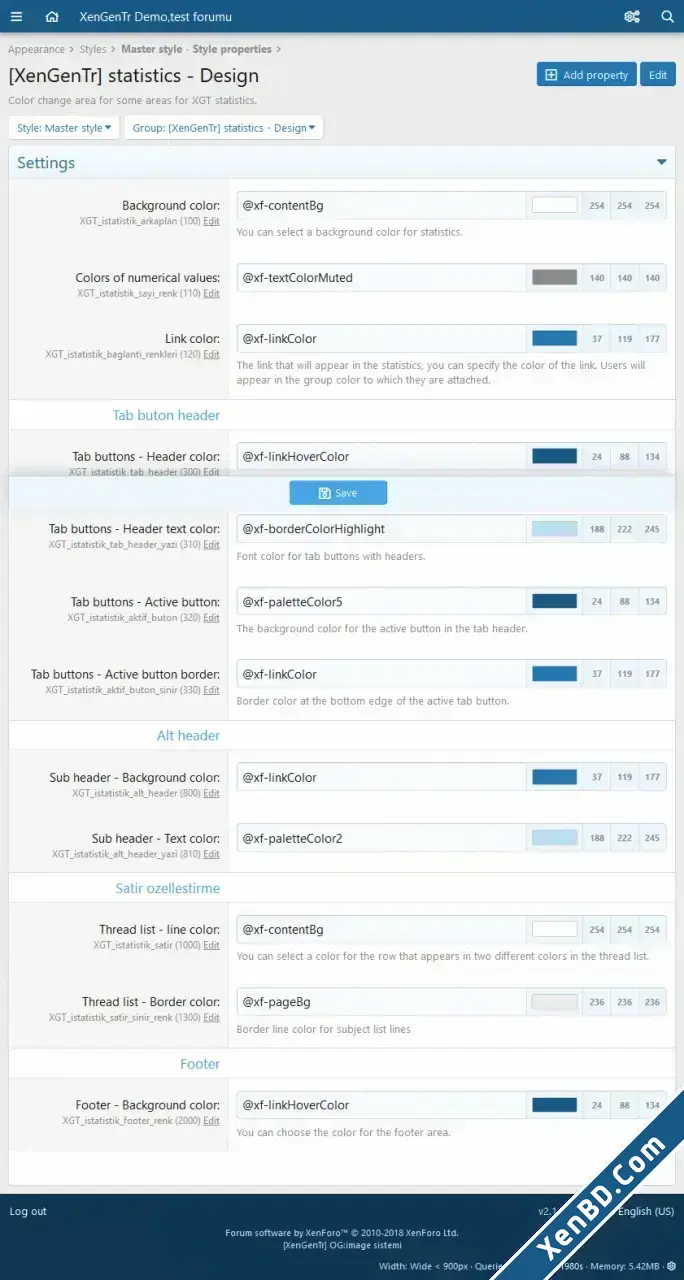Screen dimensions: 684x1280
Task: Click the Edit button next to Add property
Action: pyautogui.click(x=658, y=75)
